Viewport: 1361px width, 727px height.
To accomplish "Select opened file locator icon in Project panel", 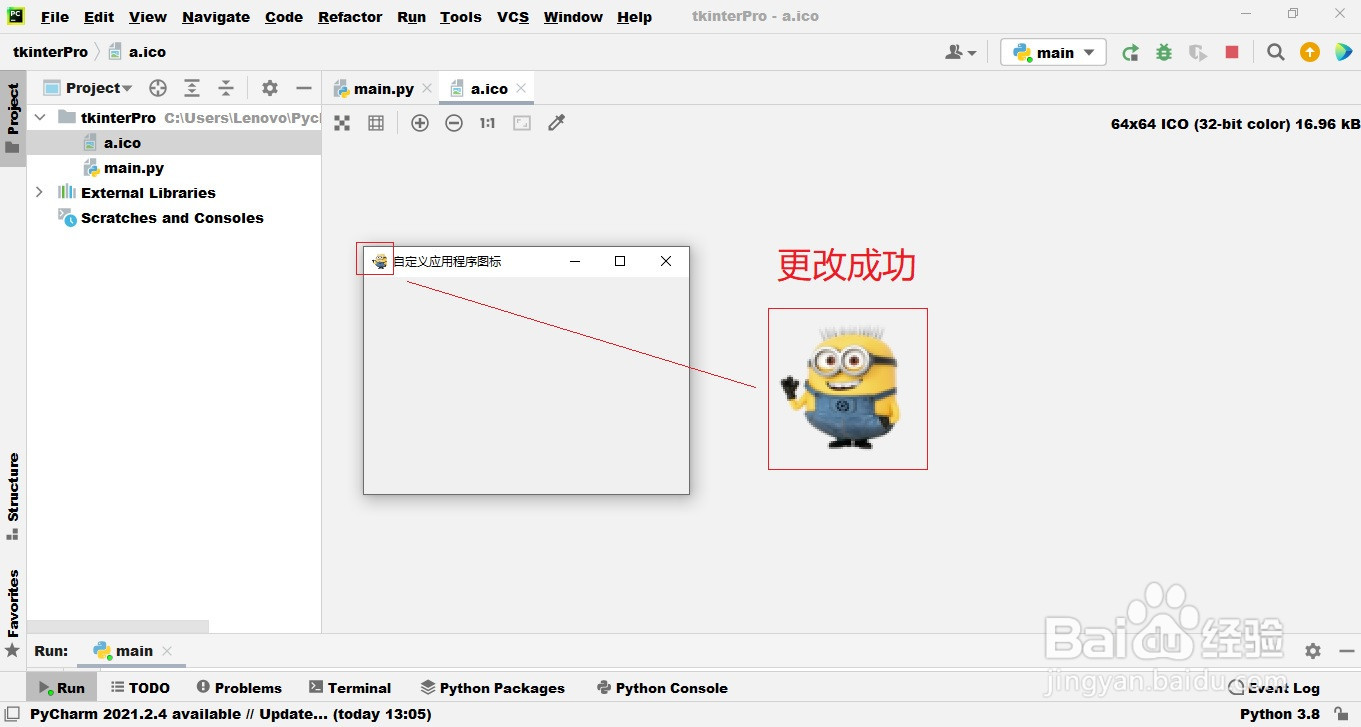I will point(157,88).
